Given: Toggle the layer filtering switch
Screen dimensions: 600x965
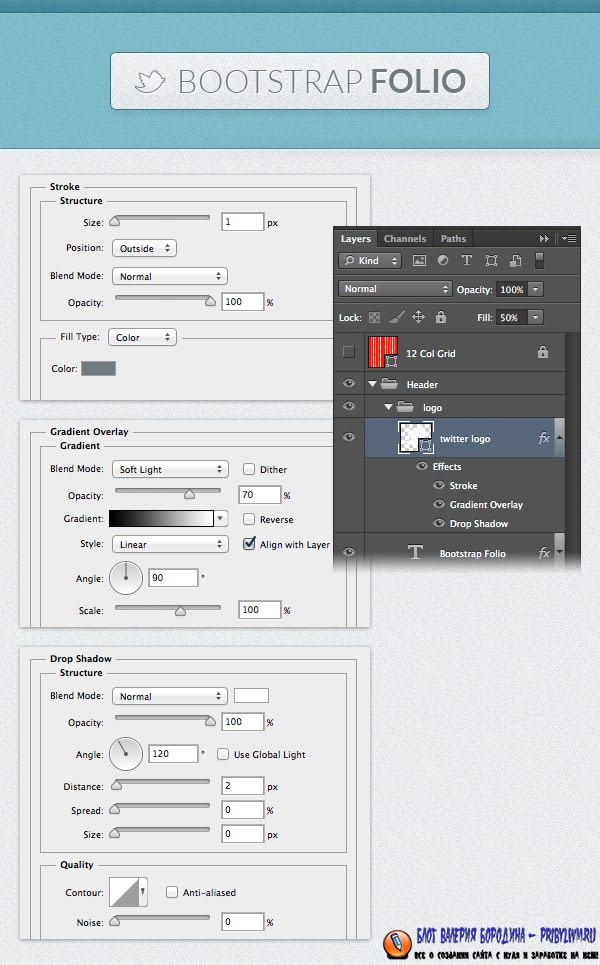Looking at the screenshot, I should pyautogui.click(x=539, y=260).
